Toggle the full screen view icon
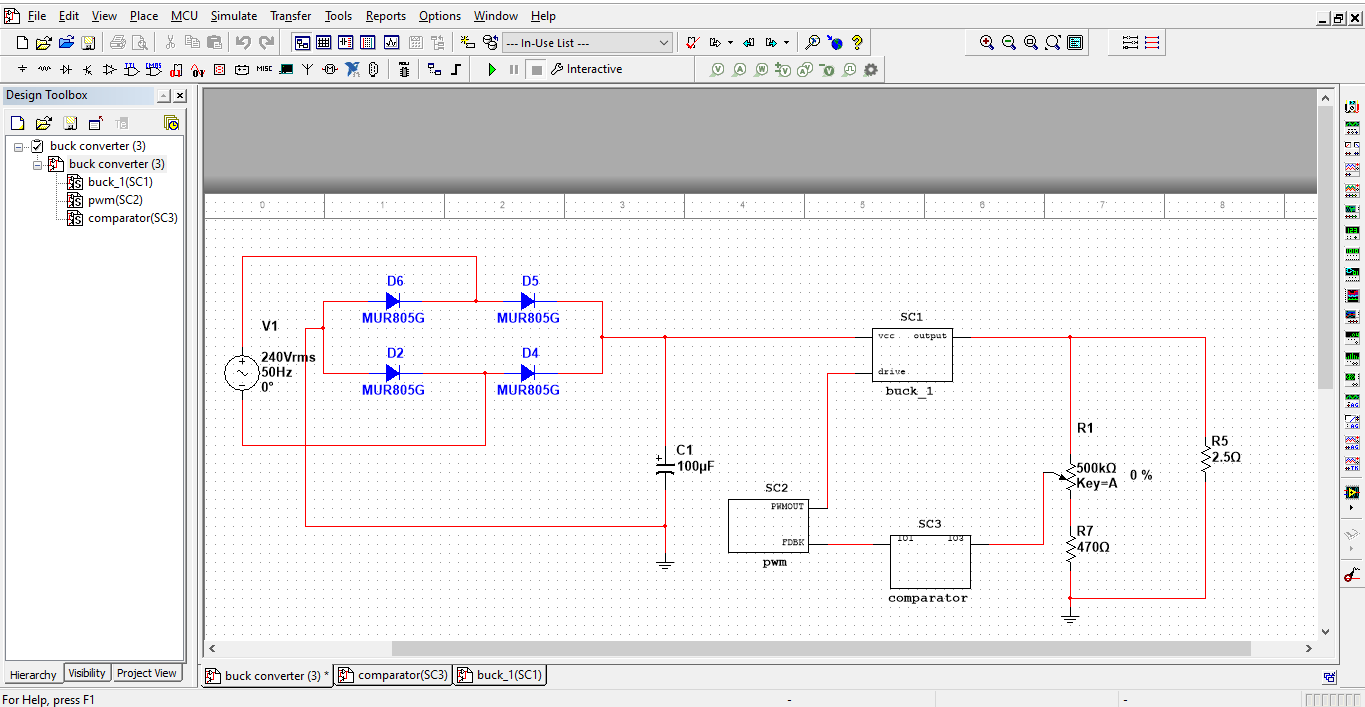This screenshot has width=1365, height=707. pyautogui.click(x=1075, y=43)
